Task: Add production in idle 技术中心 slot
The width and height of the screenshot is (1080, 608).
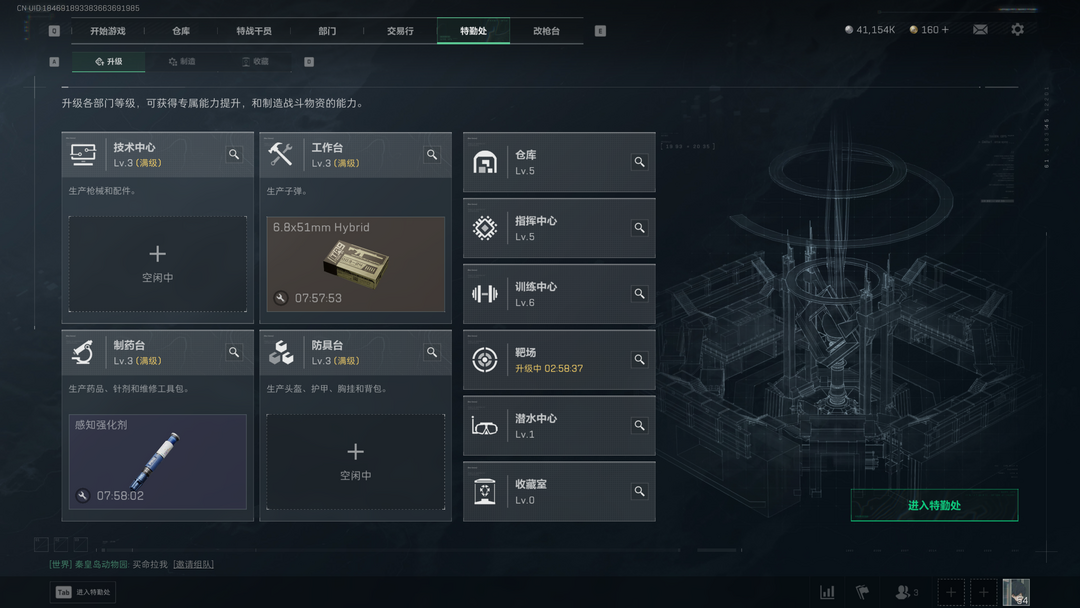Action: (x=158, y=264)
